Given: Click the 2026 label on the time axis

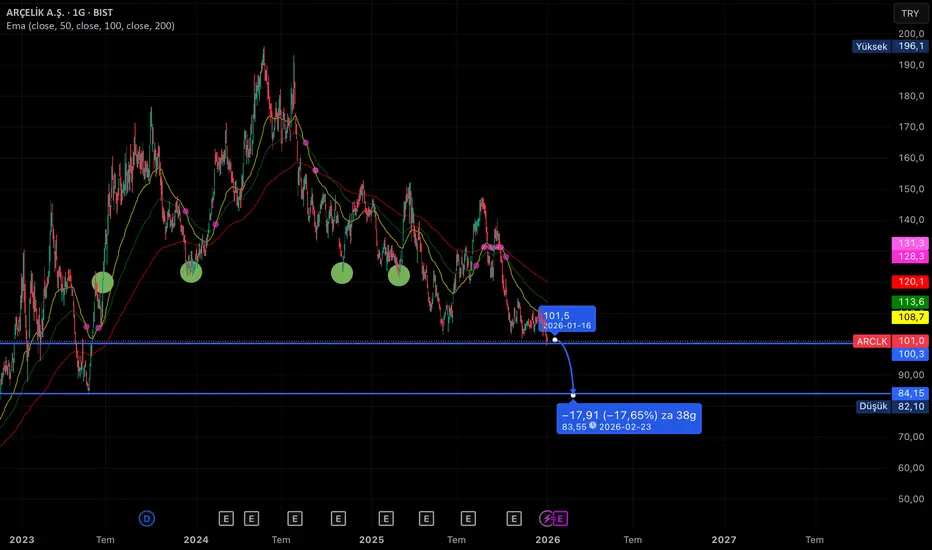Looking at the screenshot, I should point(547,539).
